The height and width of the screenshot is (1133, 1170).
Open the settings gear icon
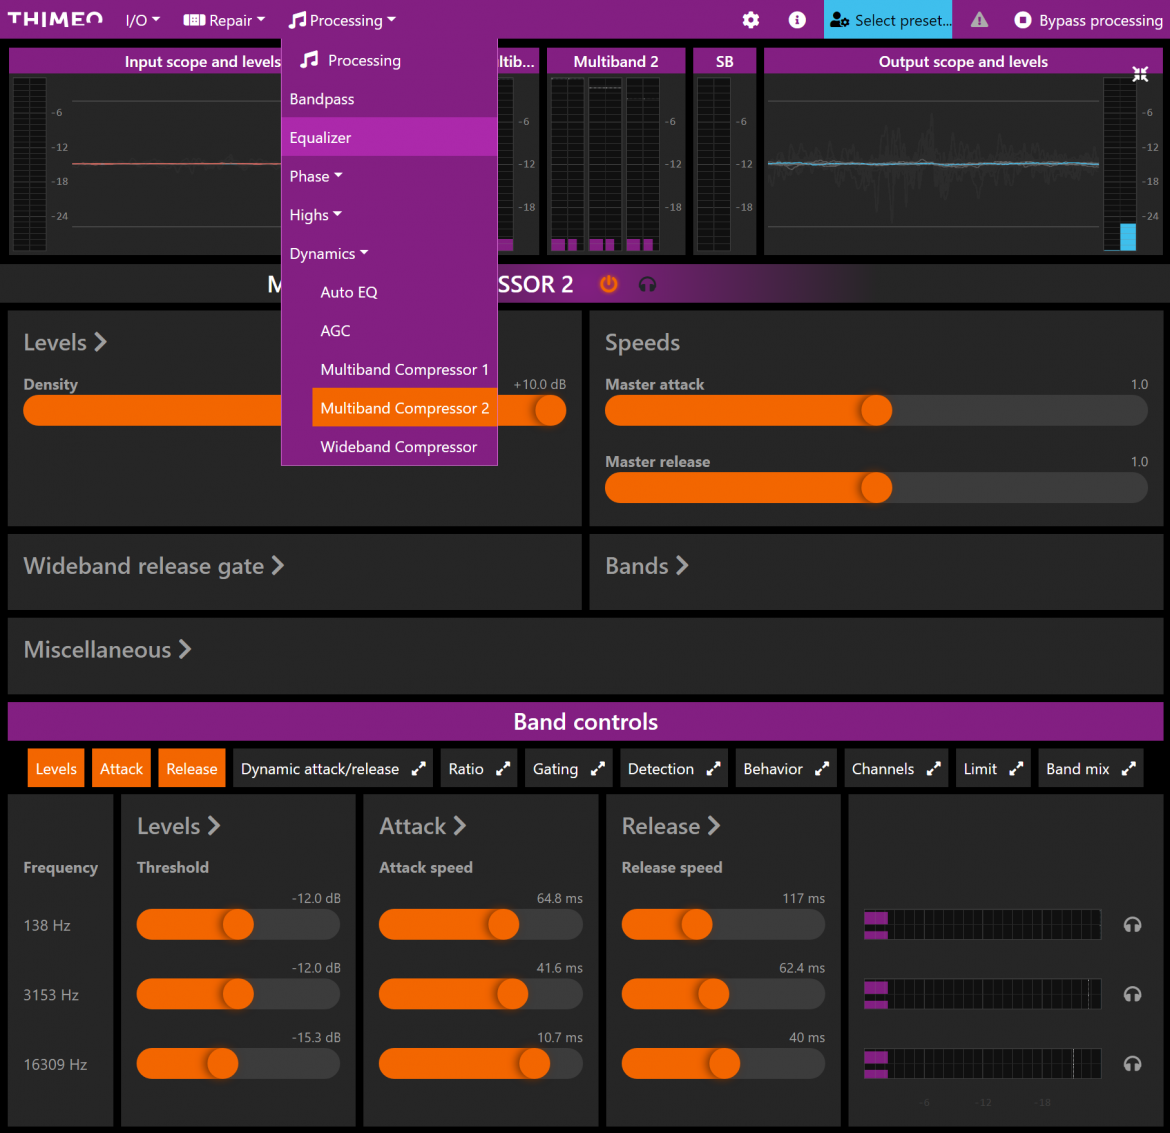pos(751,20)
